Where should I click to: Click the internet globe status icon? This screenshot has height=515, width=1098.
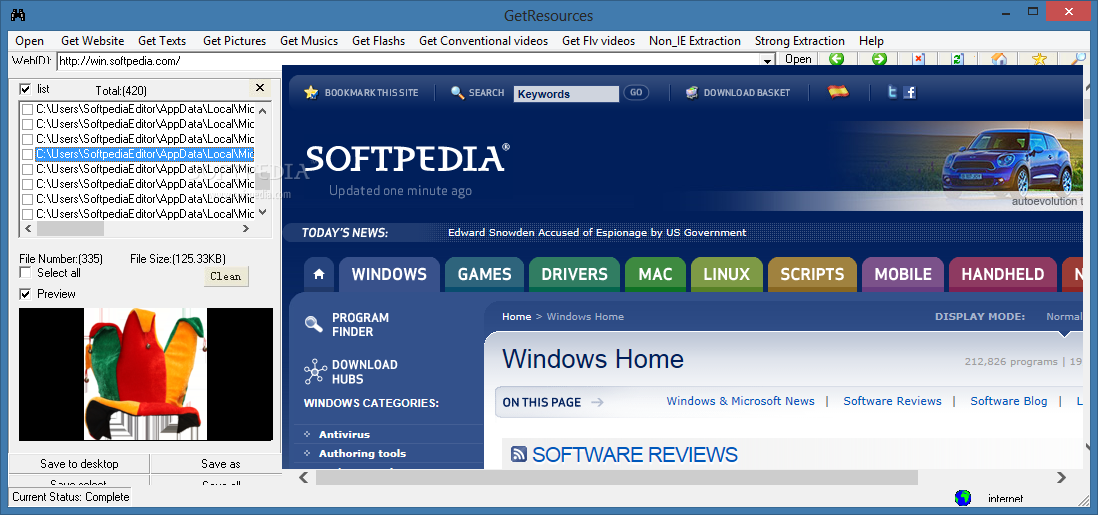coord(963,497)
